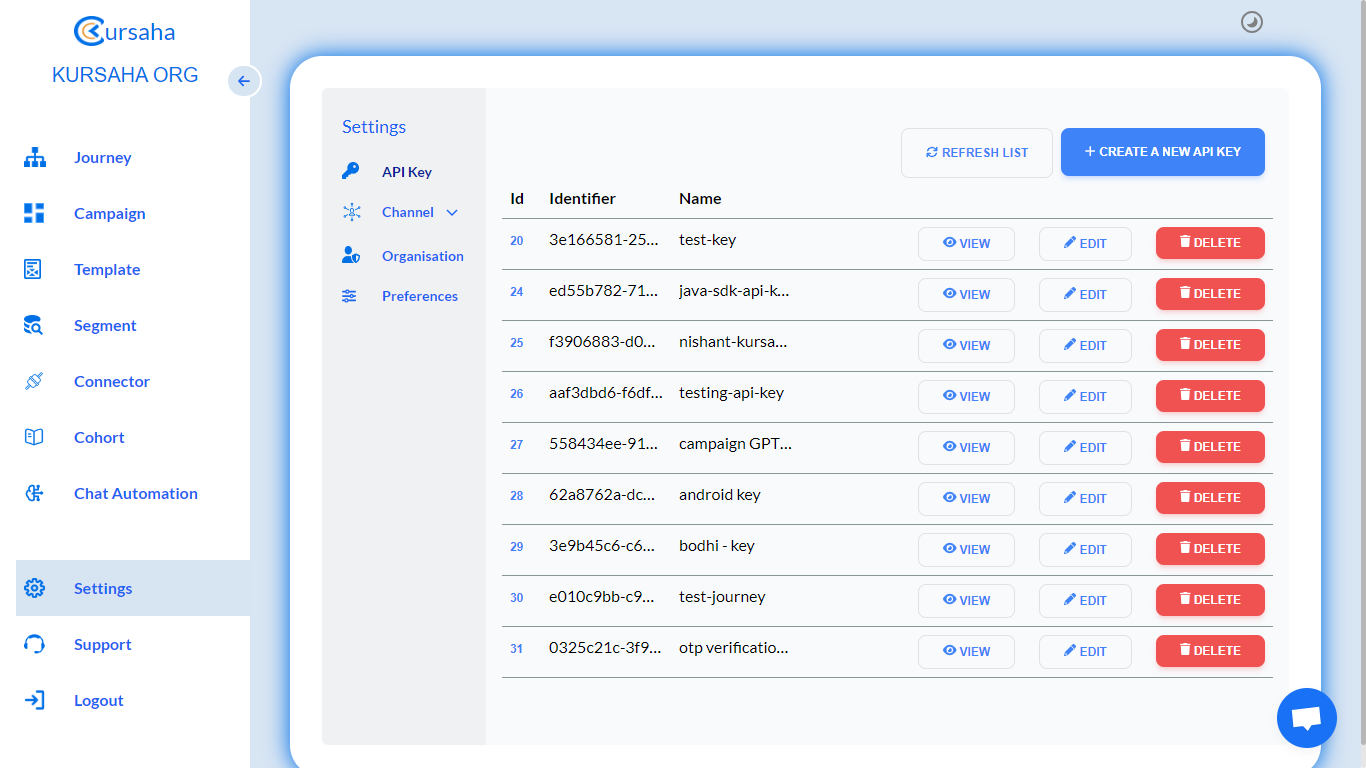Click row Id 28
1366x768 pixels.
(517, 496)
